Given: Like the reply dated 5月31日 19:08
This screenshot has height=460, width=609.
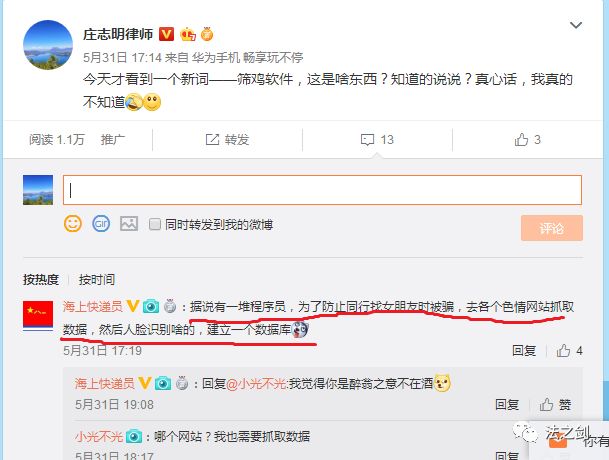Looking at the screenshot, I should (546, 404).
